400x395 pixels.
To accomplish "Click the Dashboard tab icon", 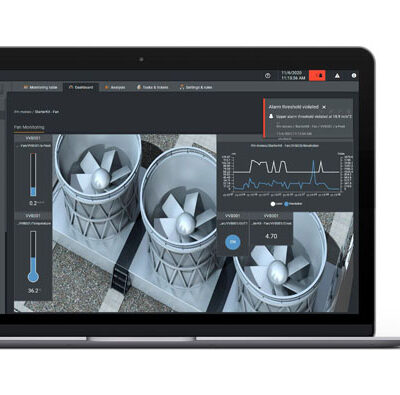I will [71, 87].
